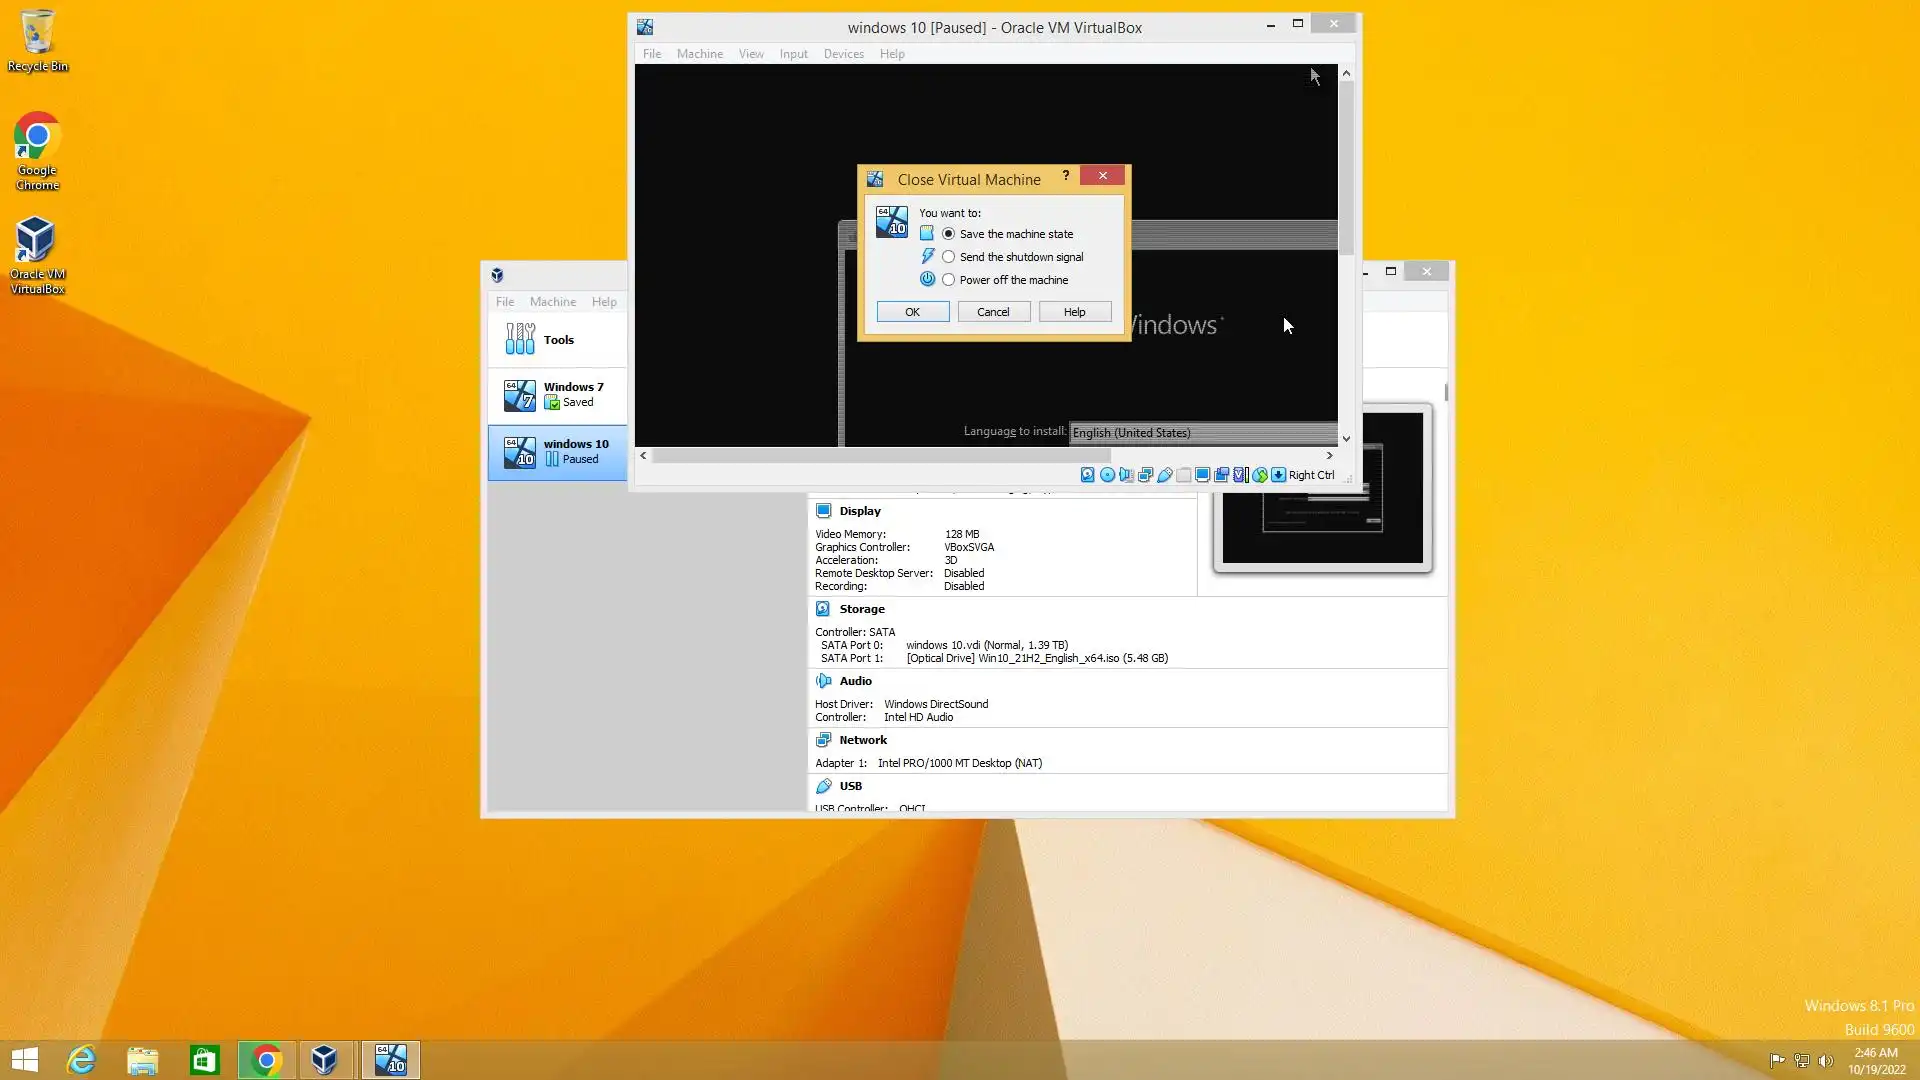Screen dimensions: 1920x1080
Task: Click the network adapters status icon
Action: coord(1145,475)
